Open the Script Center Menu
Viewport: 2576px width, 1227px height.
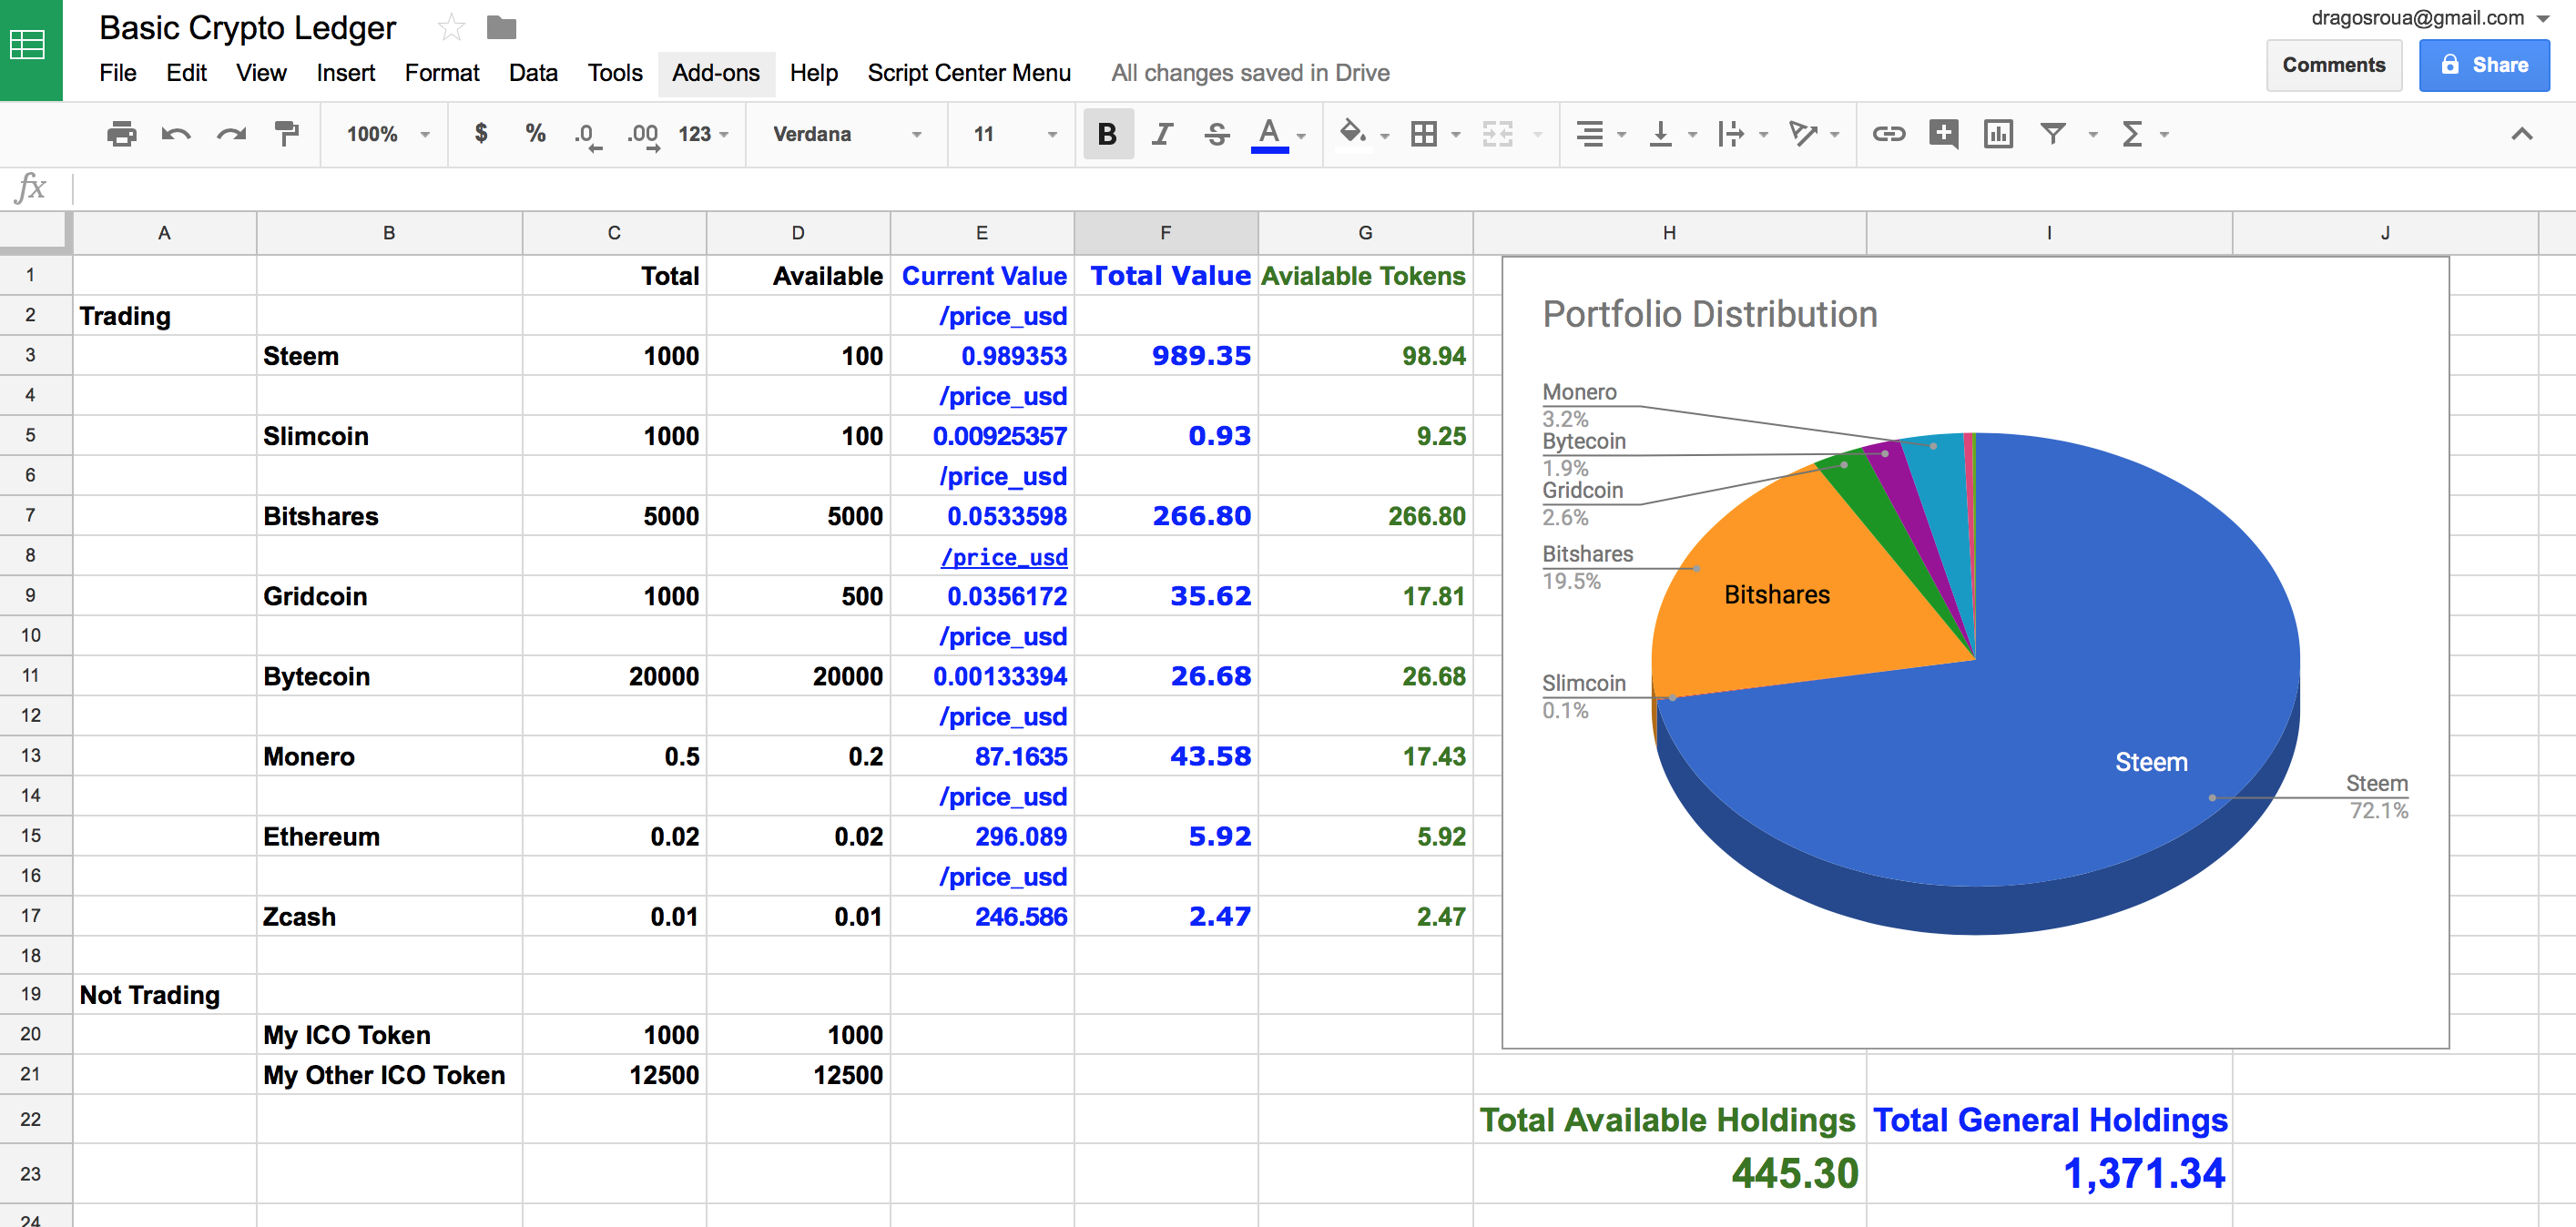click(969, 73)
